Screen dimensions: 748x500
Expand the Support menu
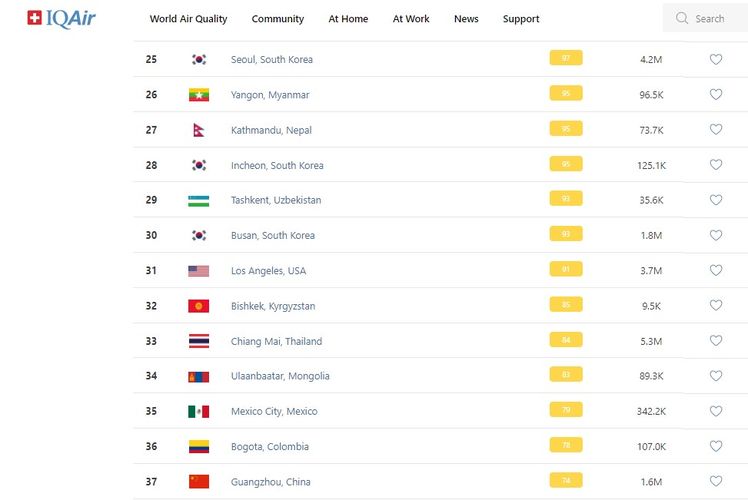521,19
